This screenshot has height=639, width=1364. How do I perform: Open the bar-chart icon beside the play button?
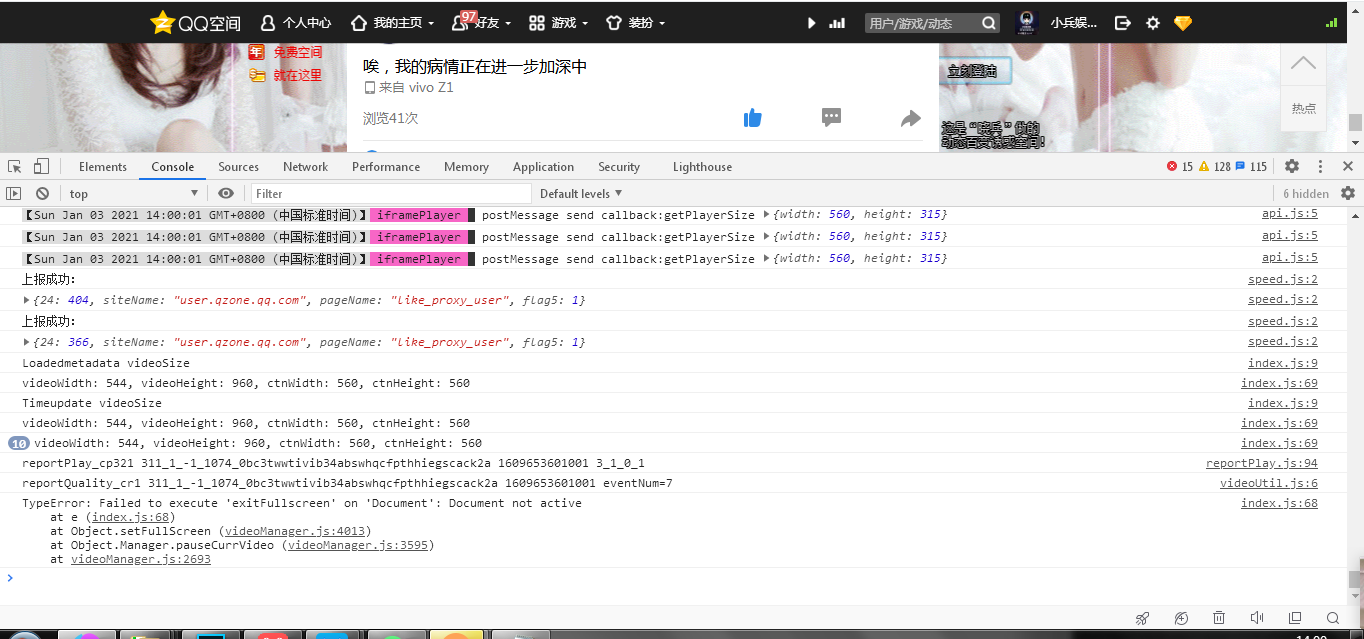coord(837,23)
